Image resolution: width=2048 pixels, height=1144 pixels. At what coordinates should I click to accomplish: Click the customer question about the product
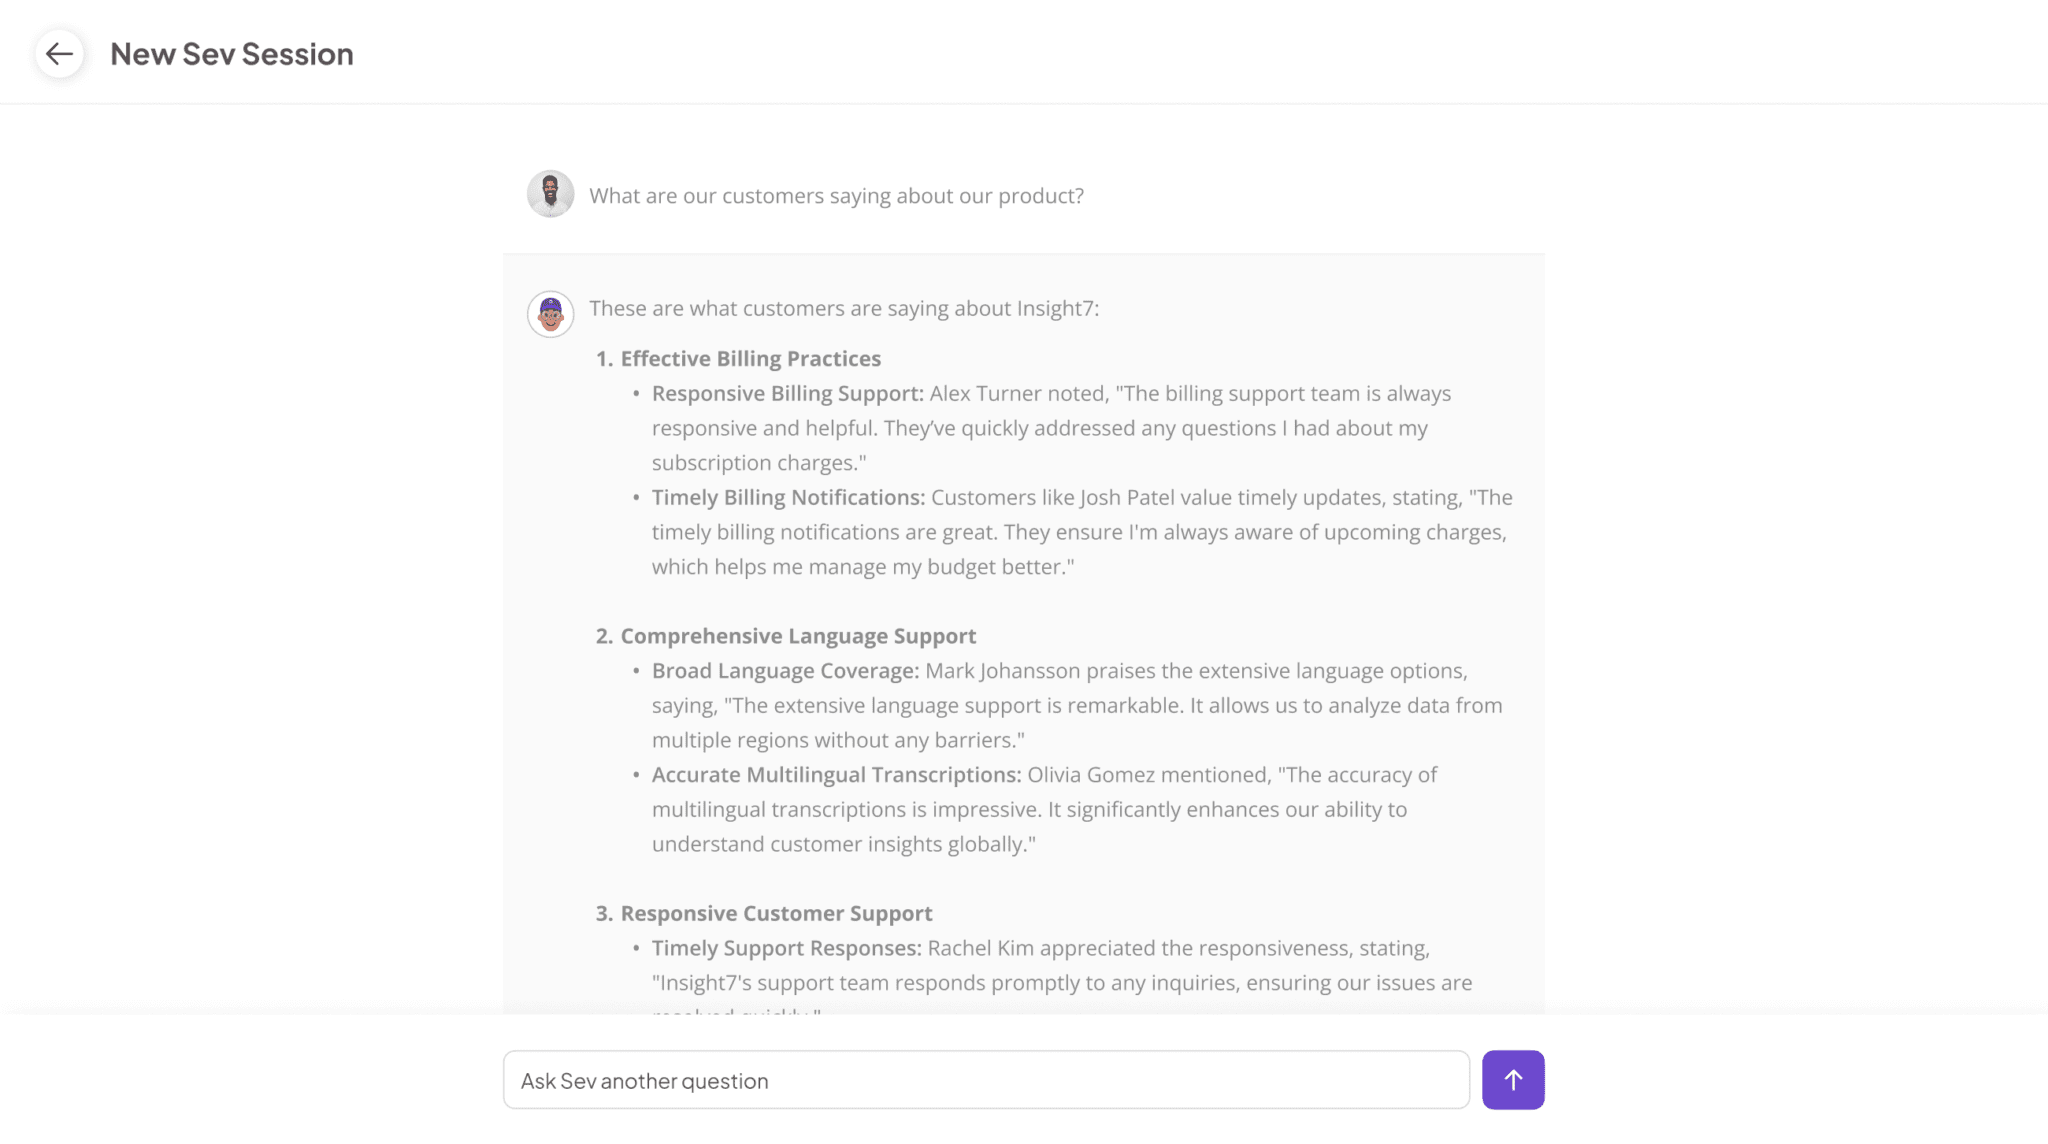(836, 195)
